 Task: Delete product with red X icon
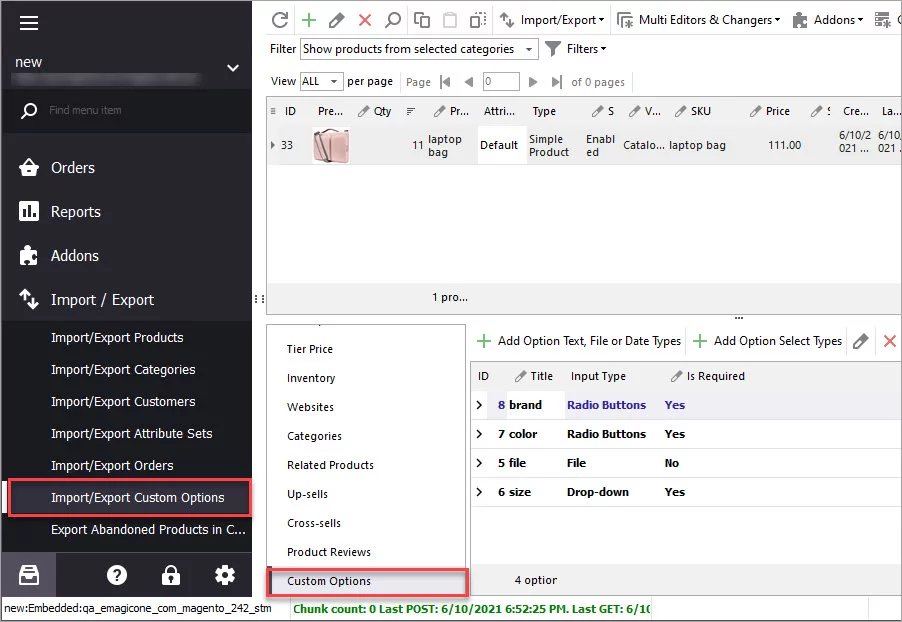pos(365,20)
